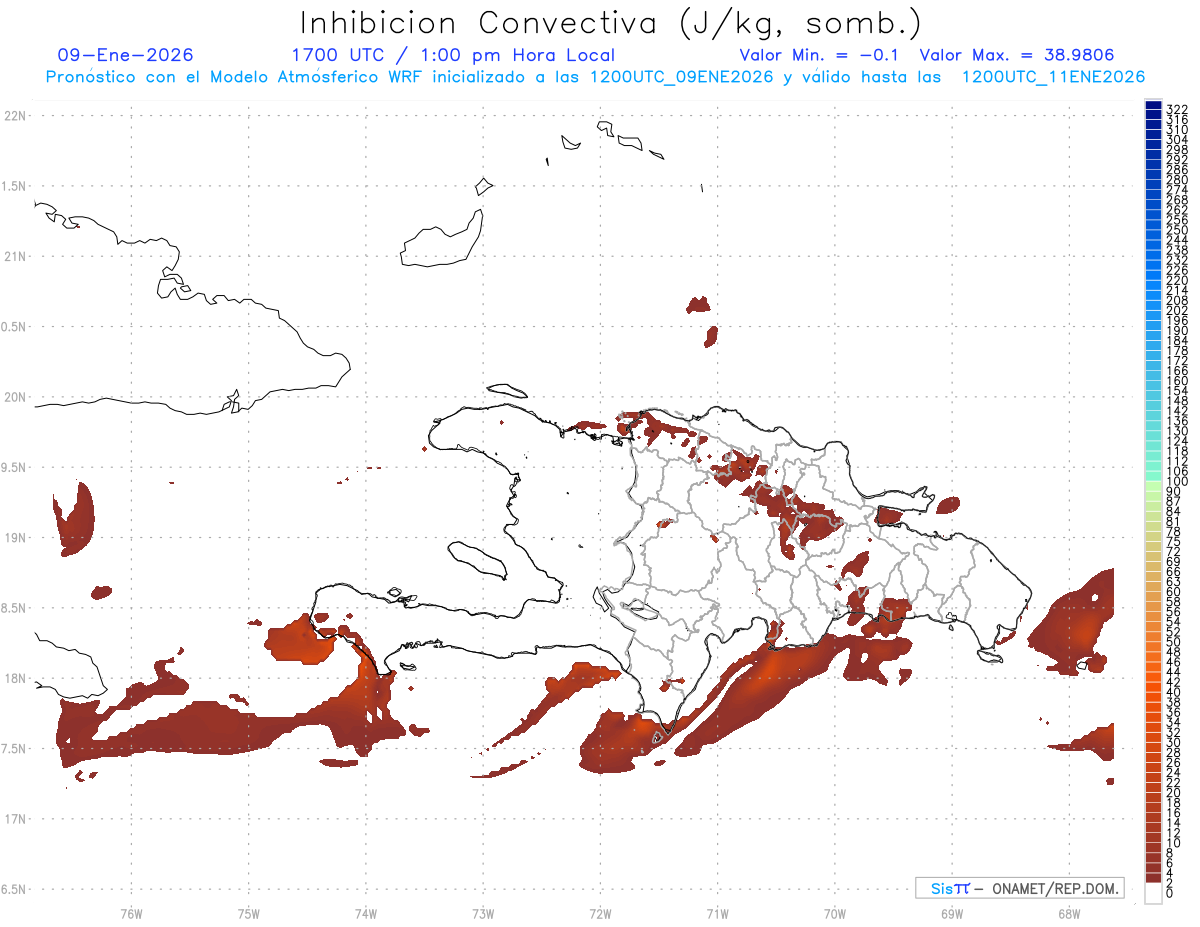Click the '76W' longitude label
Screen dimensions: 1200x927
click(x=131, y=914)
